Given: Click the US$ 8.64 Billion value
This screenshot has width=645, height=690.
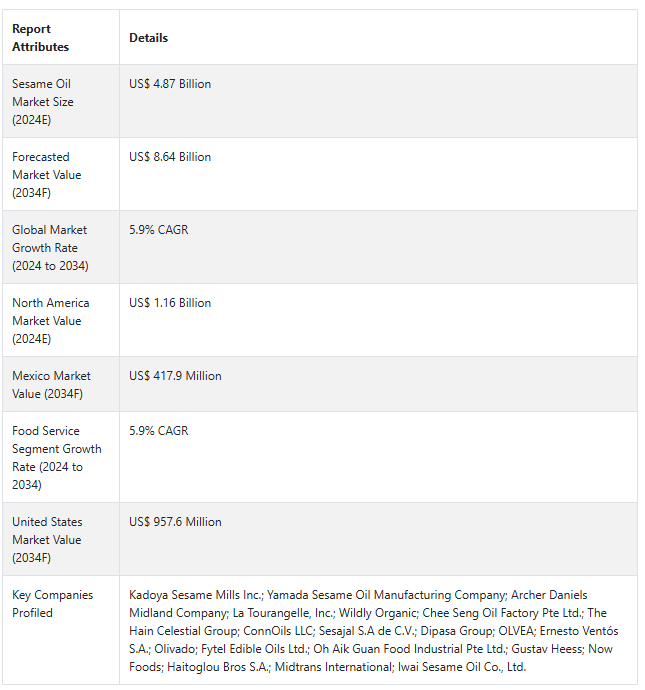Looking at the screenshot, I should (170, 157).
